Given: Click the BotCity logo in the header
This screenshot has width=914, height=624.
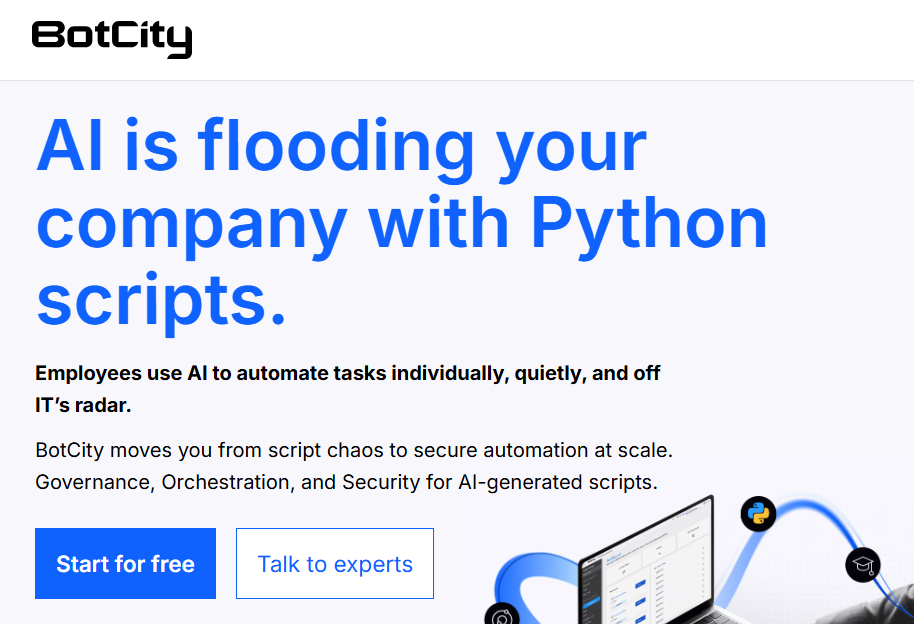Looking at the screenshot, I should pos(111,38).
